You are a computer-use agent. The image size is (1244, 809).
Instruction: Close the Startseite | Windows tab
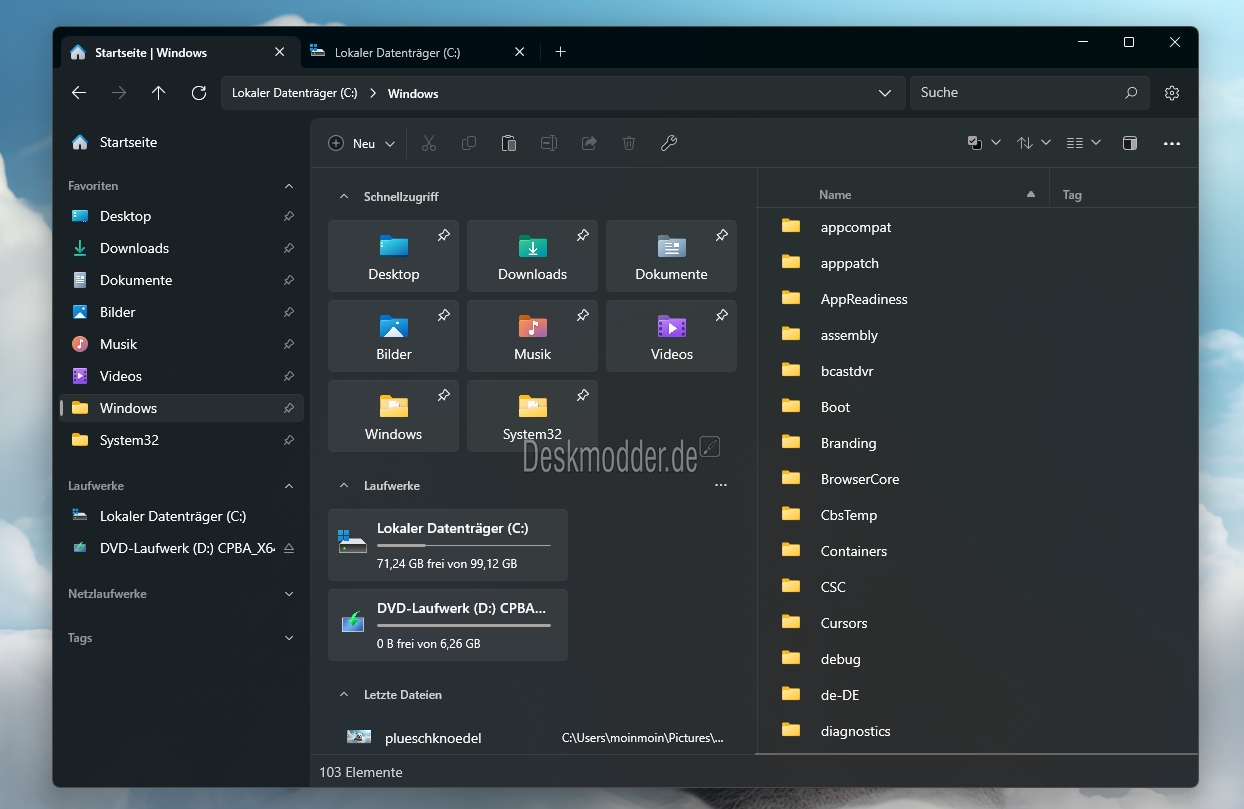click(280, 52)
